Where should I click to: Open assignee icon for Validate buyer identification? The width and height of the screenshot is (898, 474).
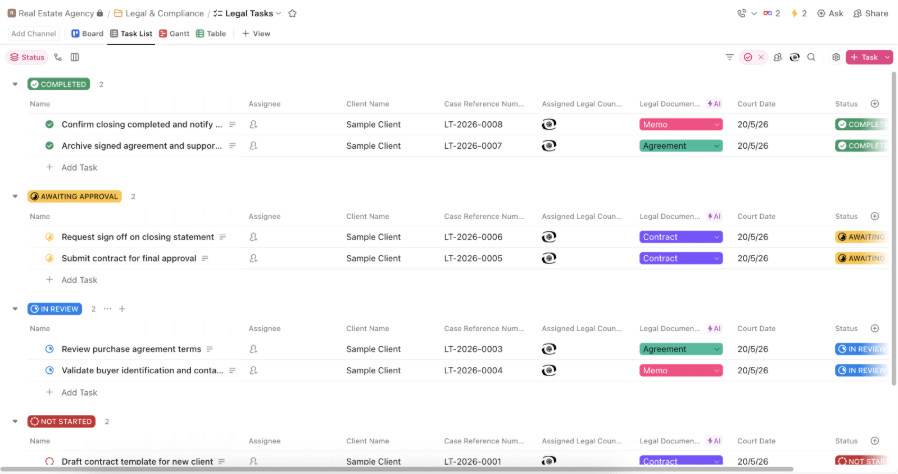tap(253, 370)
